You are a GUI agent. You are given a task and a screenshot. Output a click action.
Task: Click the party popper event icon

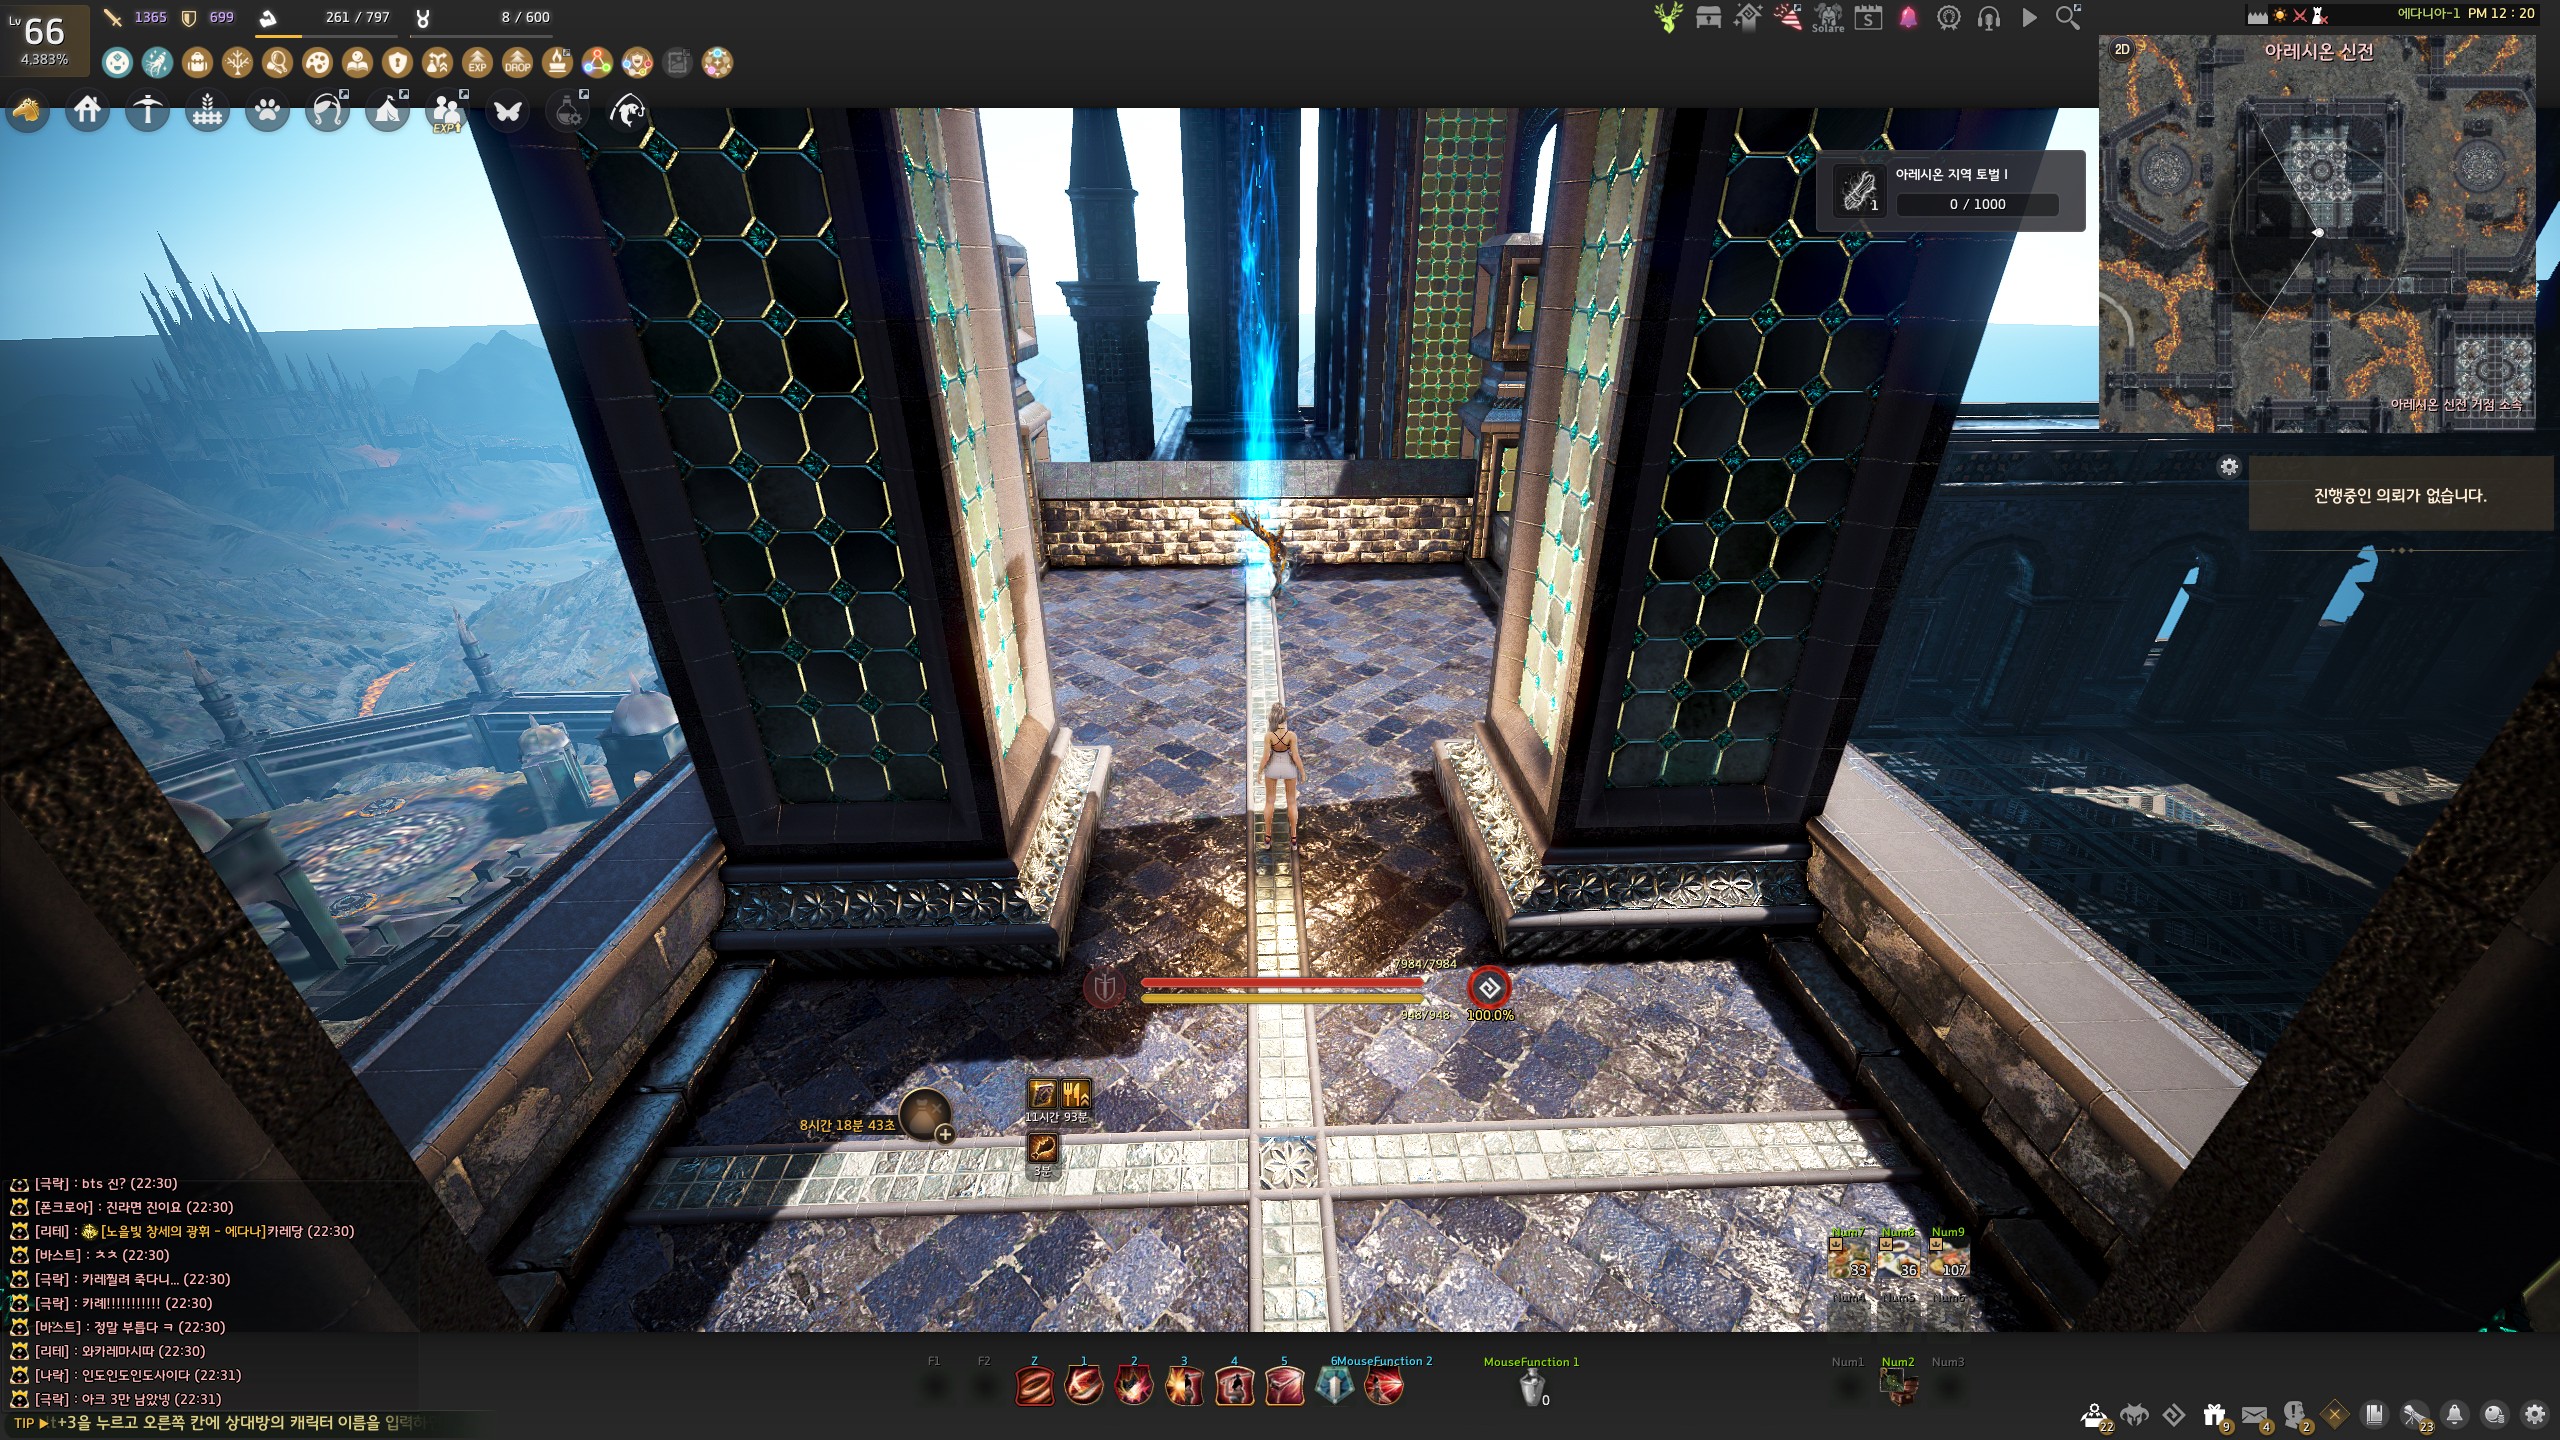point(1788,17)
